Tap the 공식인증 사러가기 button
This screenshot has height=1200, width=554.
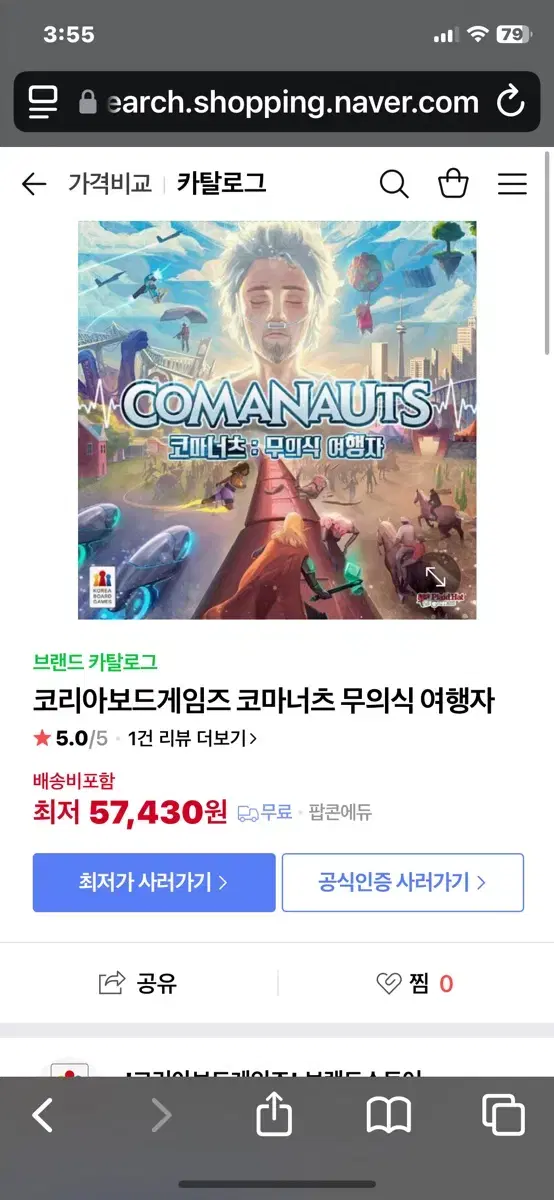tap(402, 882)
